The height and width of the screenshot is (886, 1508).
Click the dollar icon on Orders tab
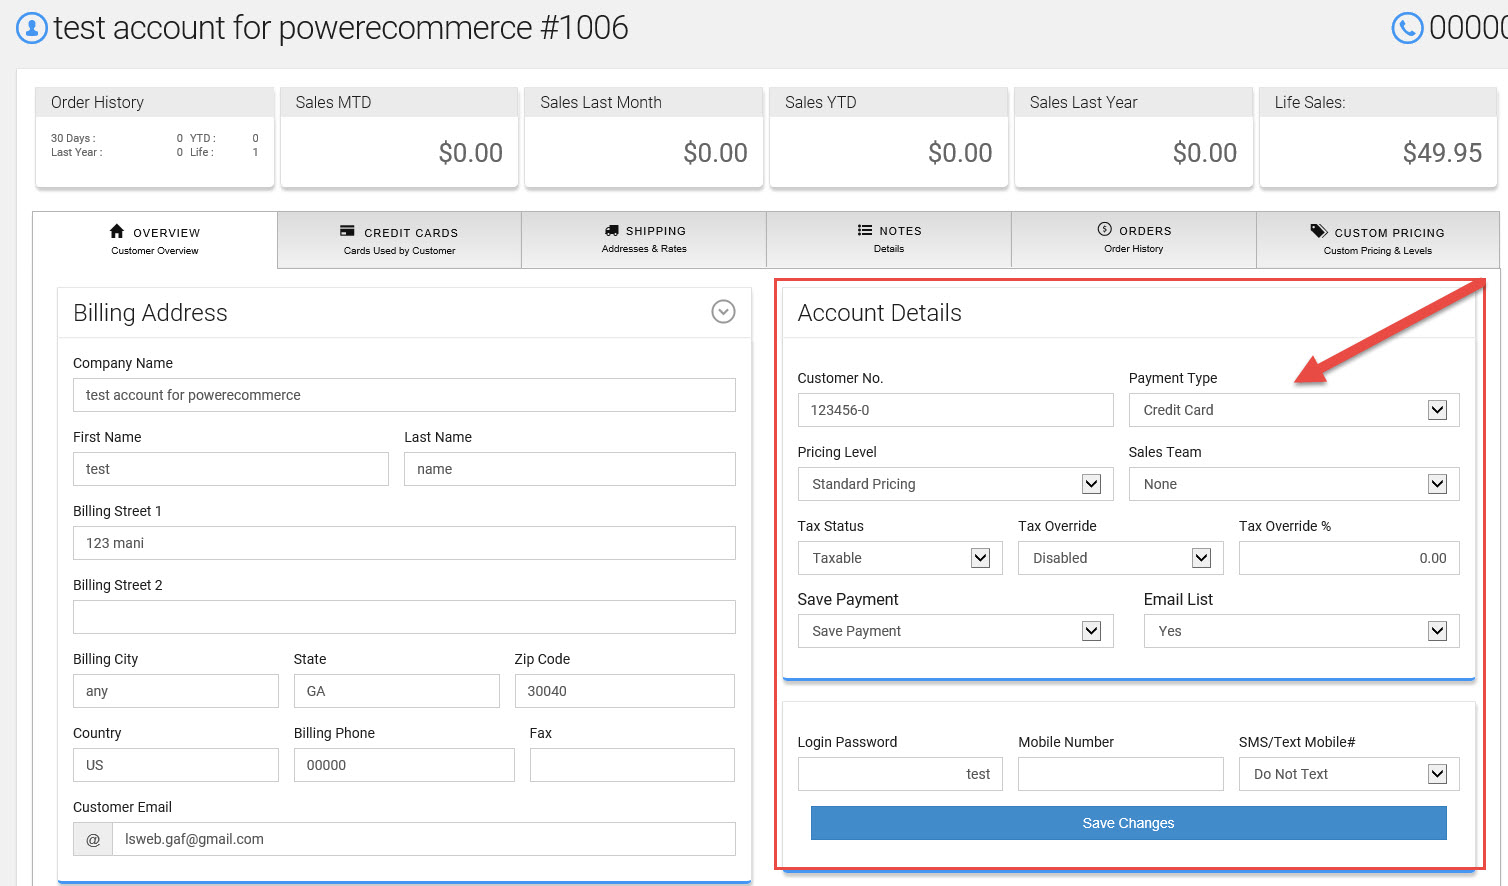1104,229
